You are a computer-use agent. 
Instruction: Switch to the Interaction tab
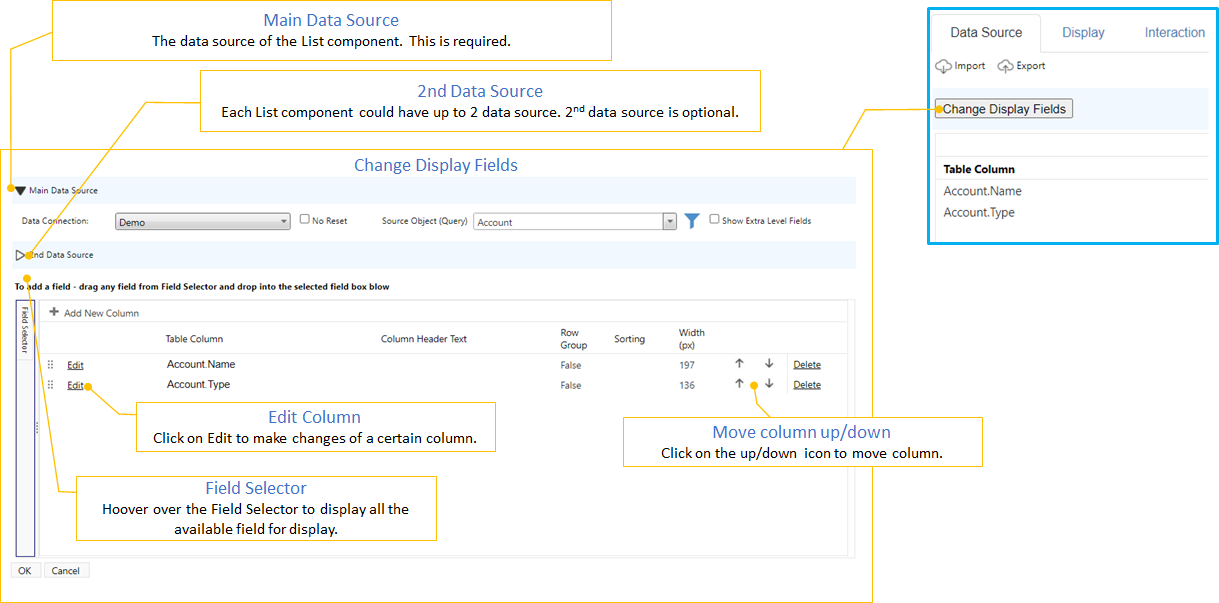click(1175, 32)
